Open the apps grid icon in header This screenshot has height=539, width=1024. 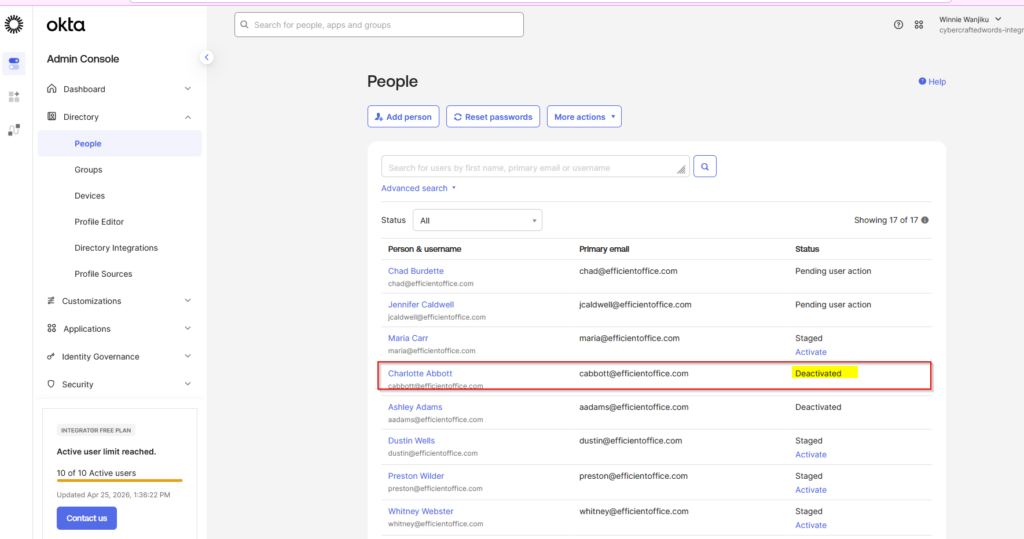coord(919,25)
